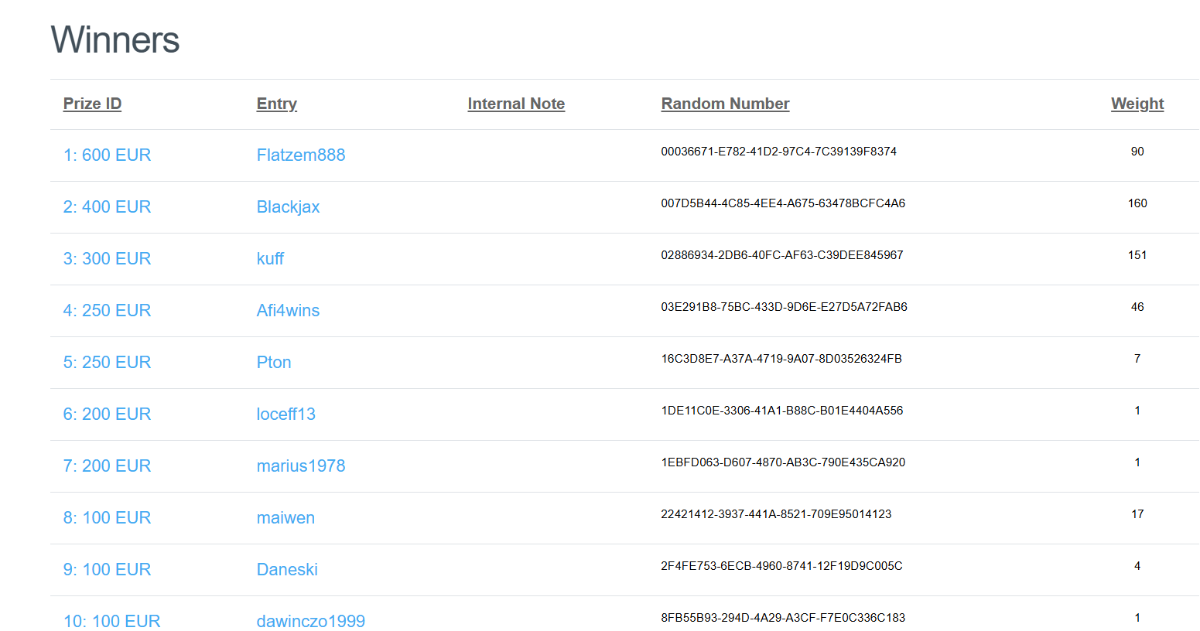Open the Daneski entry link
Image resolution: width=1200 pixels, height=631 pixels.
[287, 570]
